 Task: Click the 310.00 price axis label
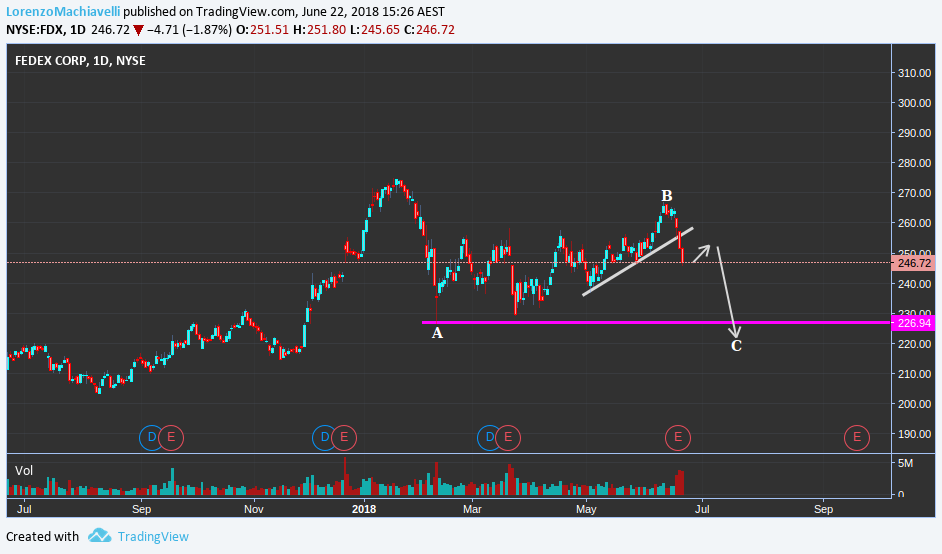(x=914, y=73)
